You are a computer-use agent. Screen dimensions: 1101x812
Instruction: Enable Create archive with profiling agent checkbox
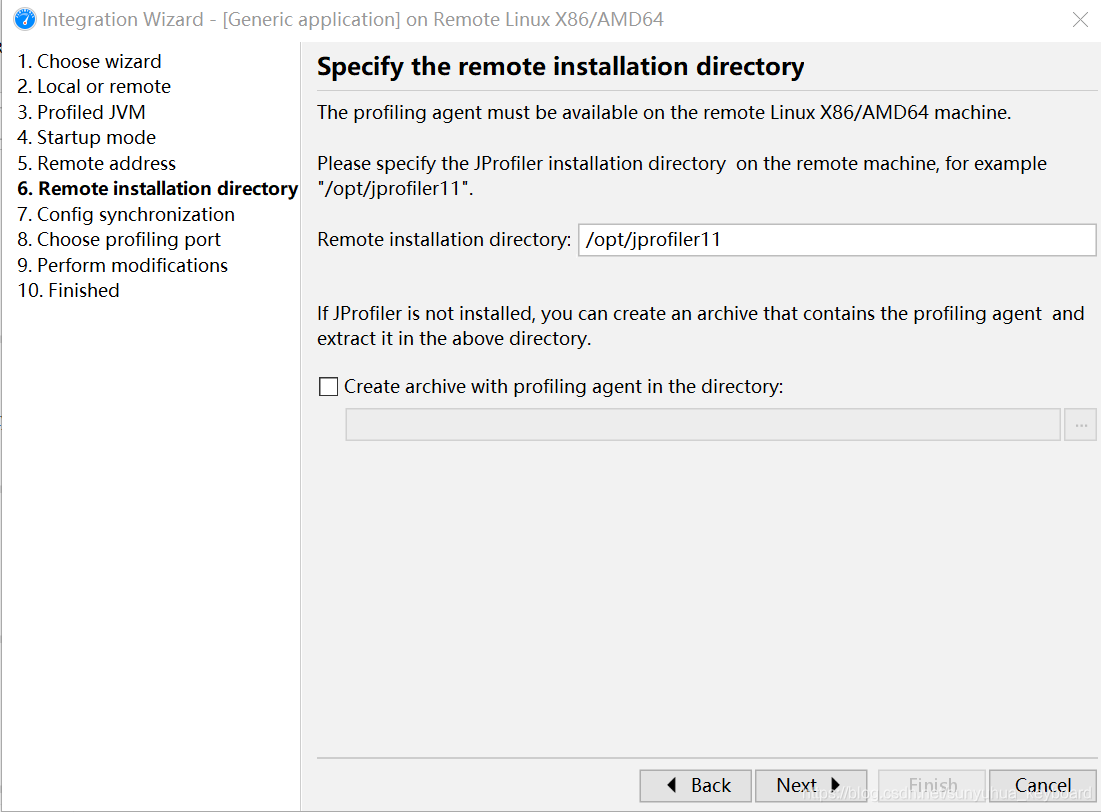[x=329, y=386]
